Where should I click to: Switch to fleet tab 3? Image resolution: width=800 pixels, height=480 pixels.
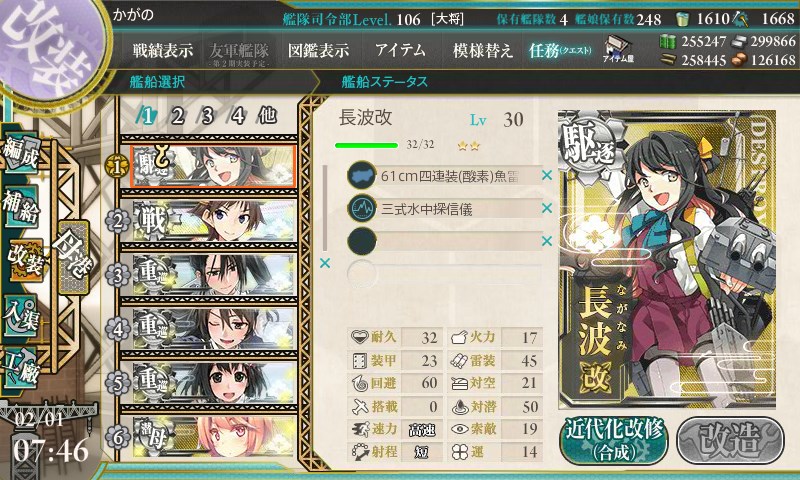207,116
